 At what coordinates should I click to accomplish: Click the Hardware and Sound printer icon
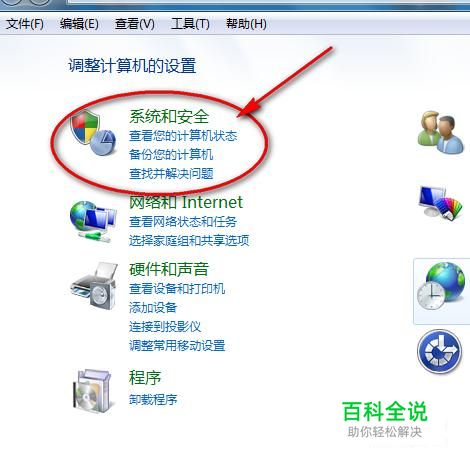tap(94, 286)
